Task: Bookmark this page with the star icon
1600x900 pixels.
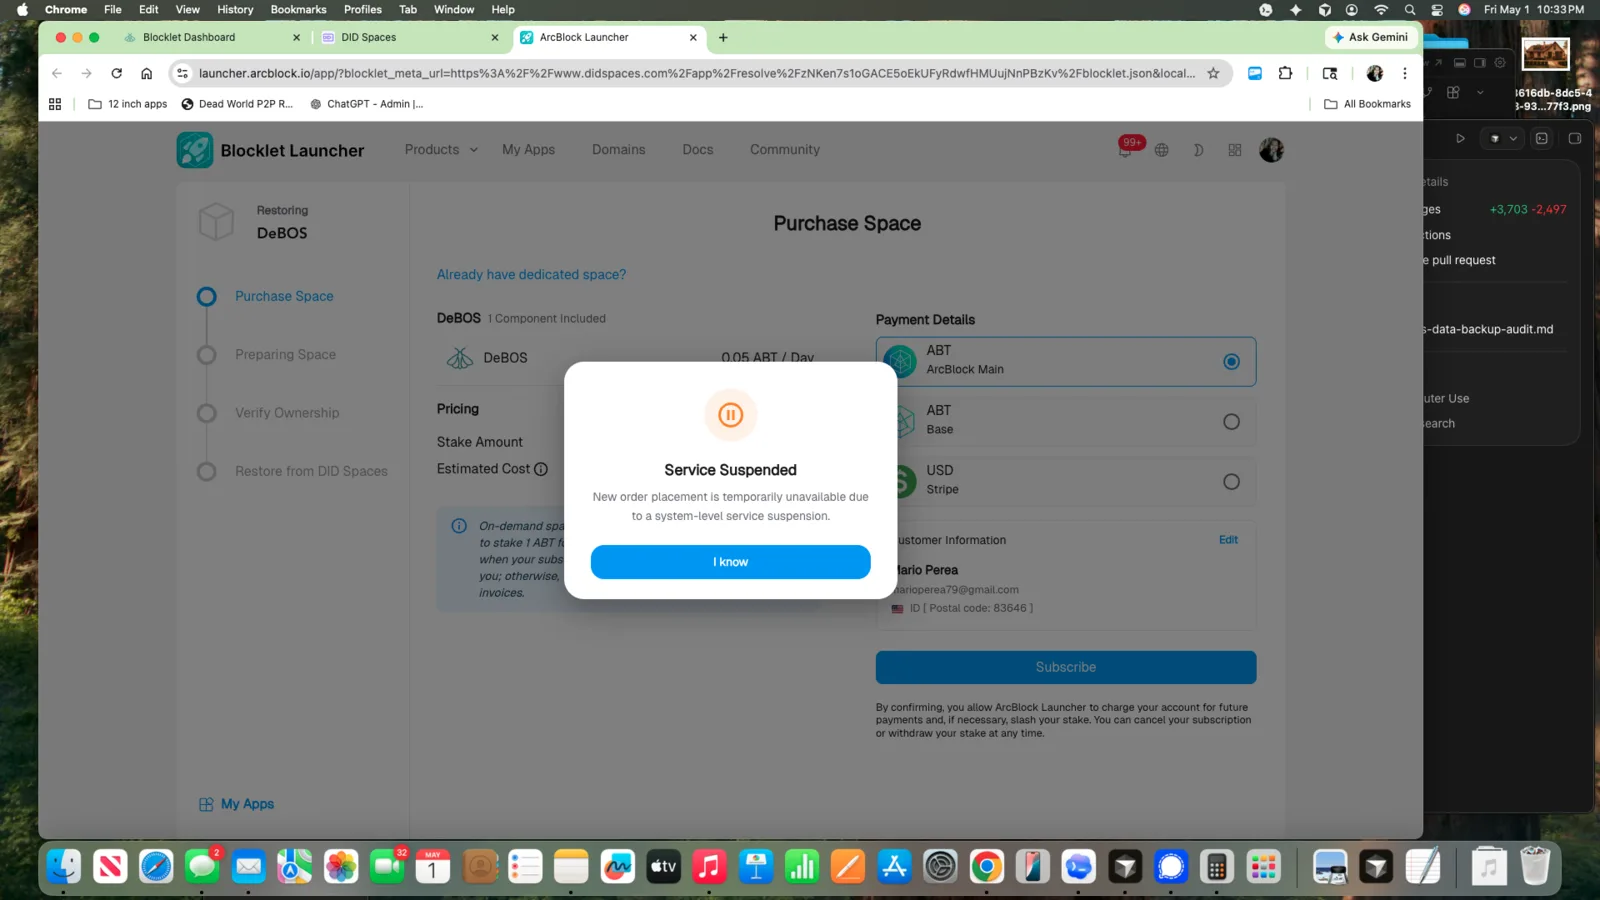Action: (1213, 73)
